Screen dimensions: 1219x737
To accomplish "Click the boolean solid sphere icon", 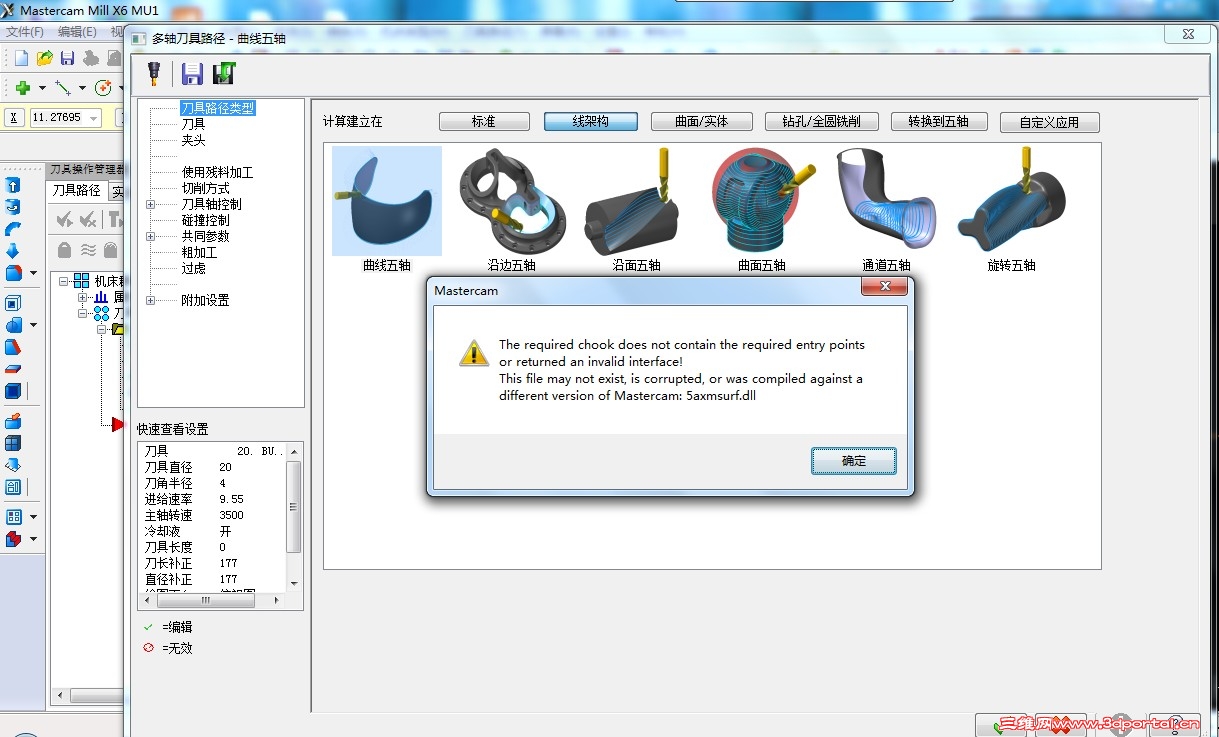I will tap(13, 325).
